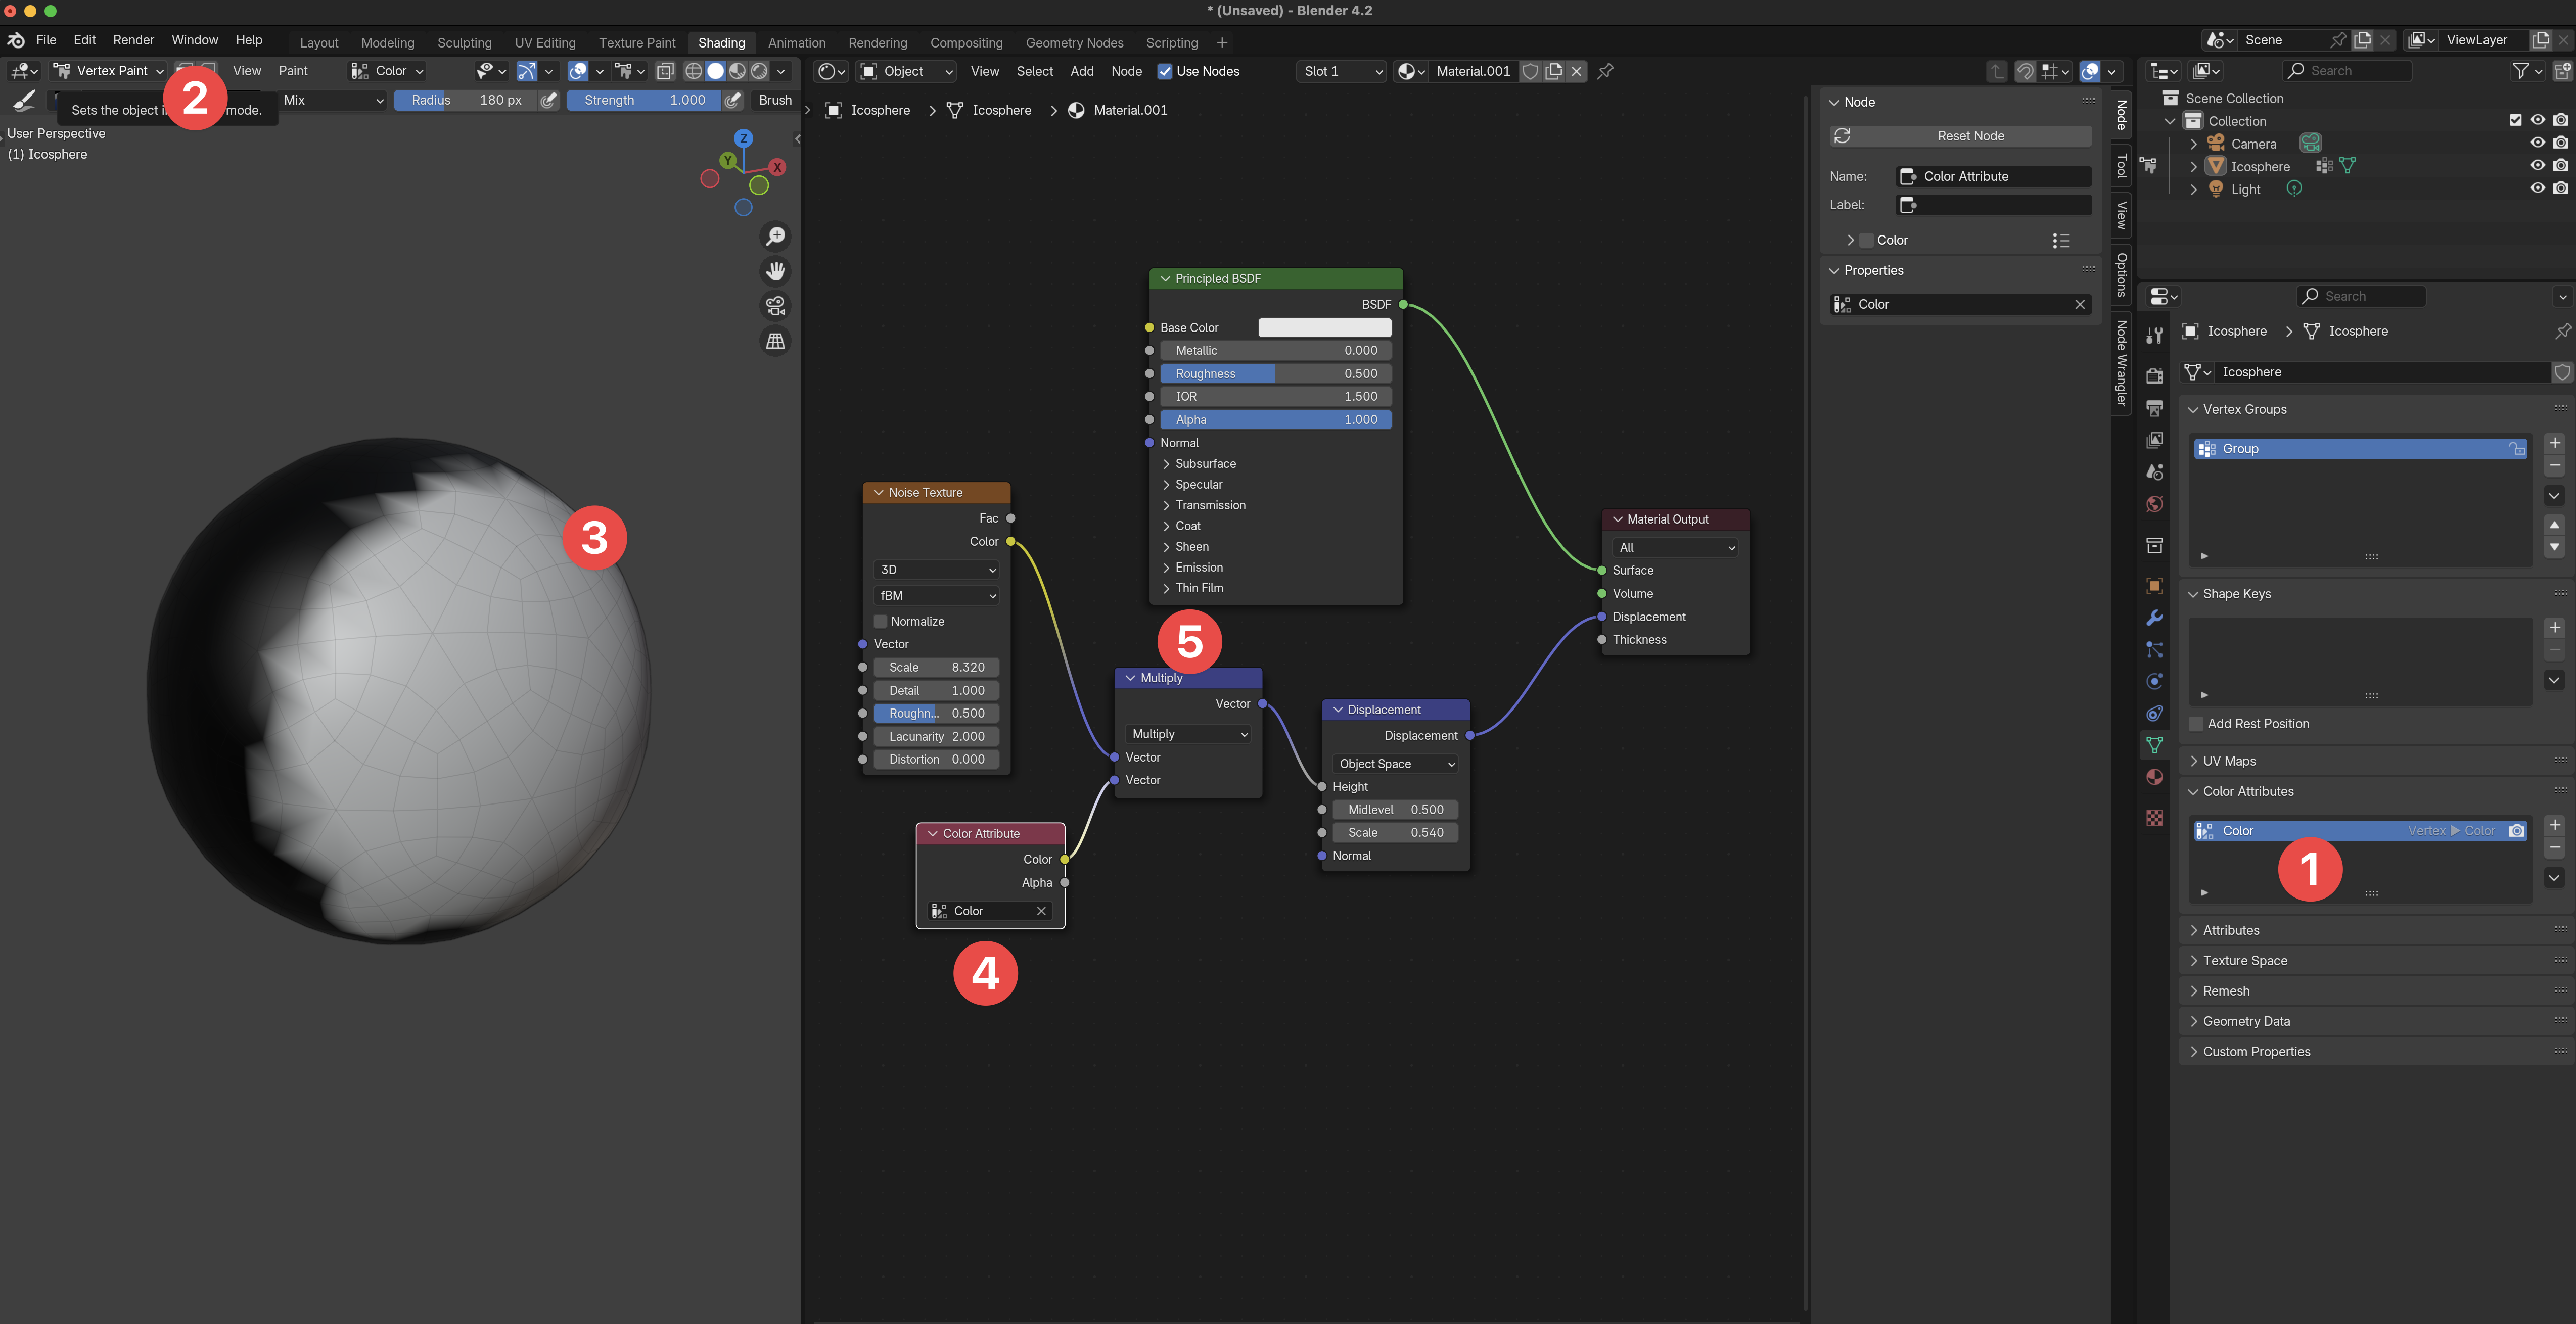Open the File menu
Screen dimensions: 2576x1324
(x=46, y=40)
